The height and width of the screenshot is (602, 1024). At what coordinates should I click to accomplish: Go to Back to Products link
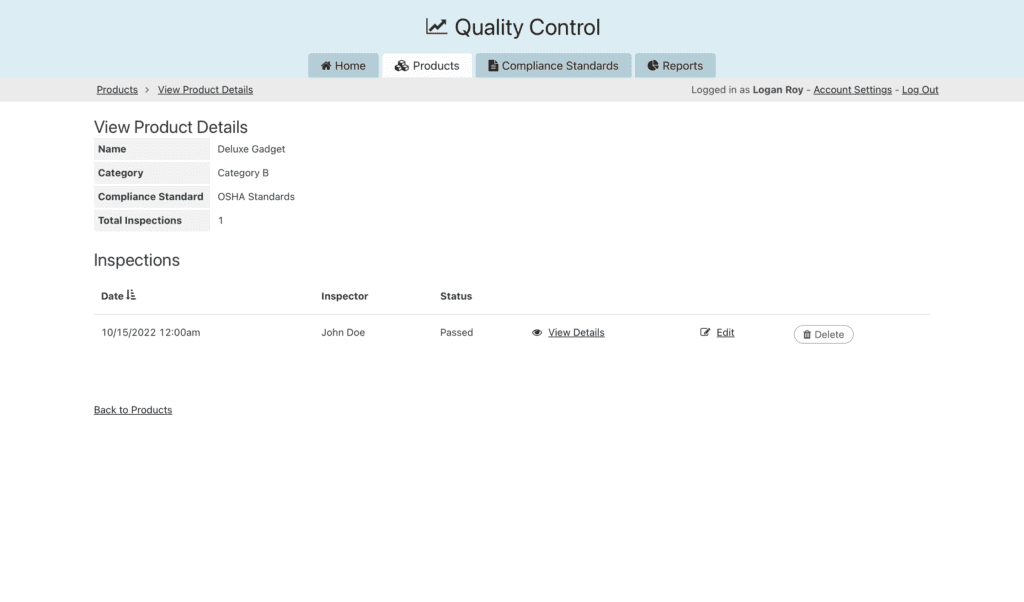click(133, 410)
